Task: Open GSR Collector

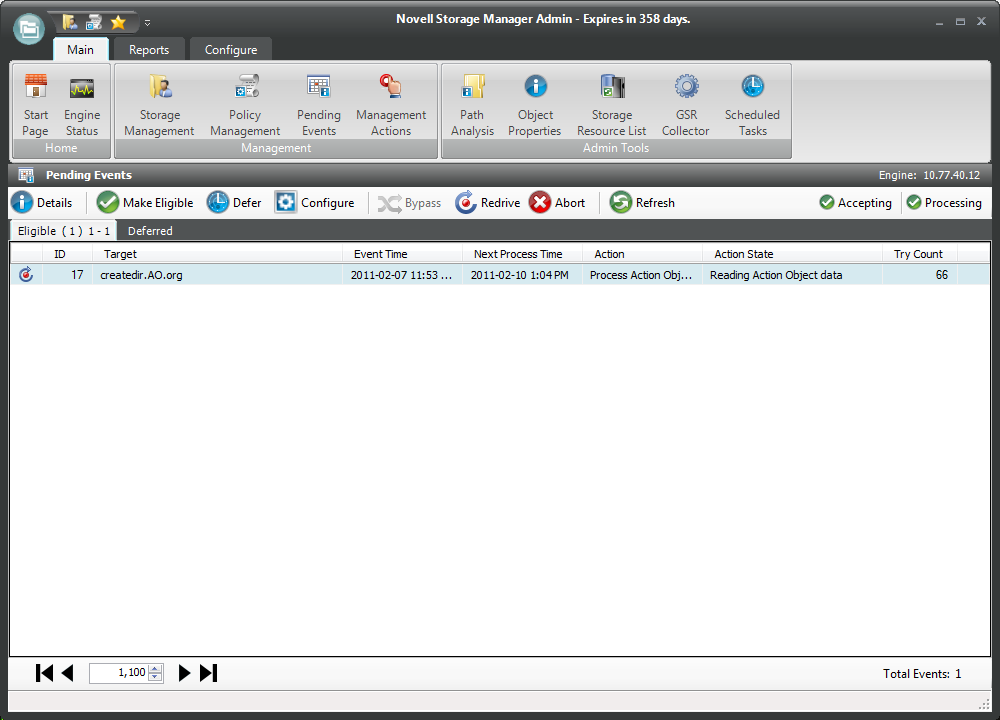Action: (x=686, y=105)
